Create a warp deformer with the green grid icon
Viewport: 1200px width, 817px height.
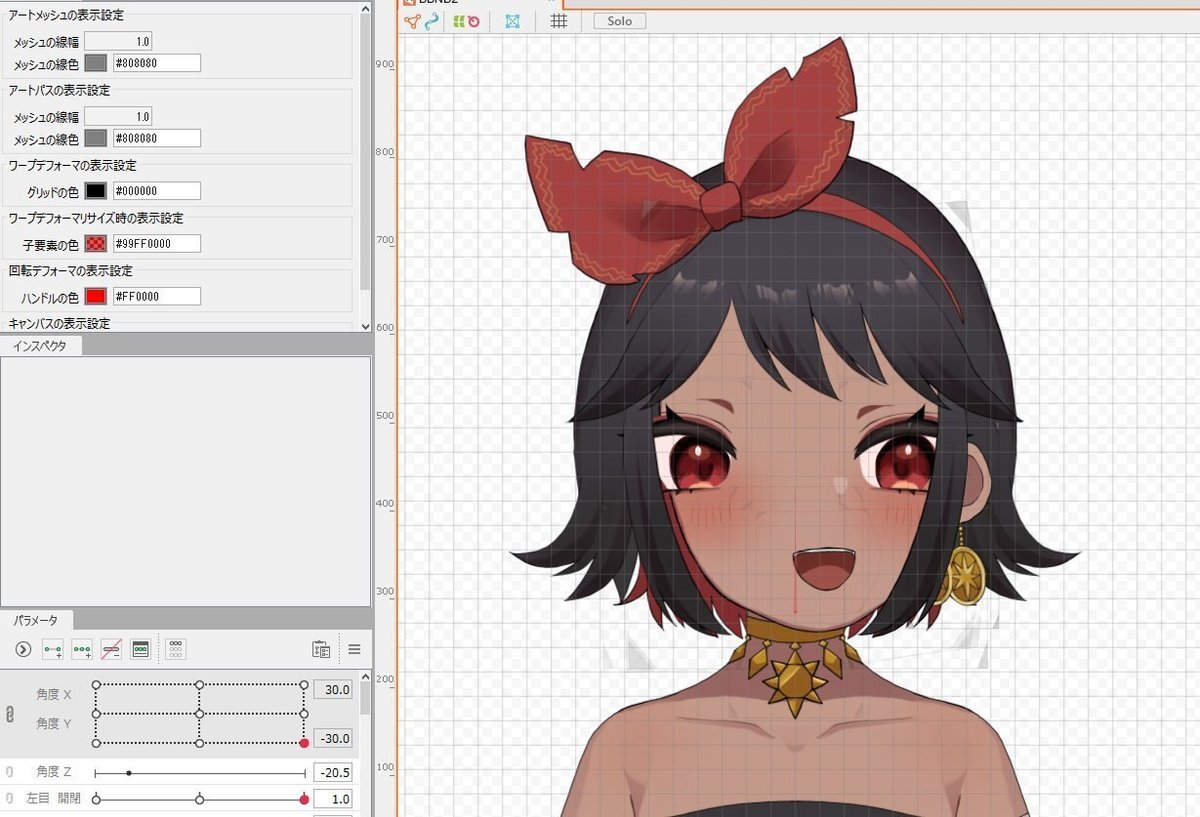(459, 21)
